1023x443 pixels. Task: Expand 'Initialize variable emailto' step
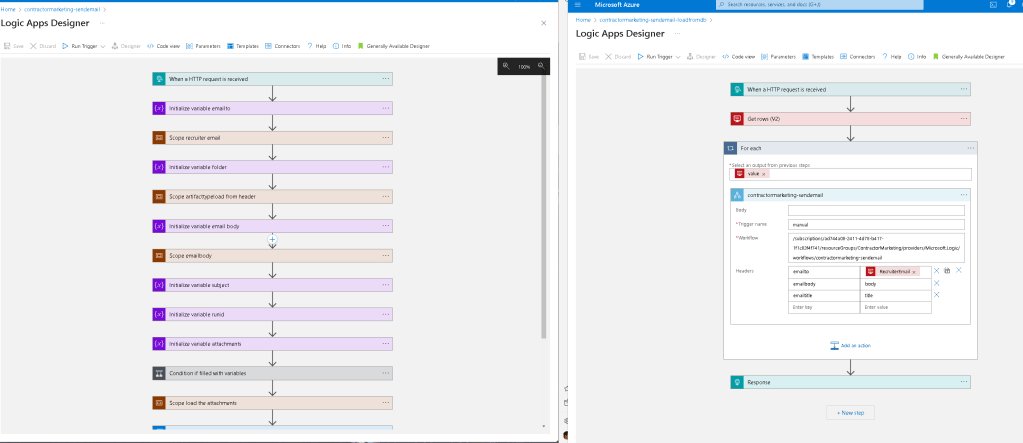coord(273,108)
